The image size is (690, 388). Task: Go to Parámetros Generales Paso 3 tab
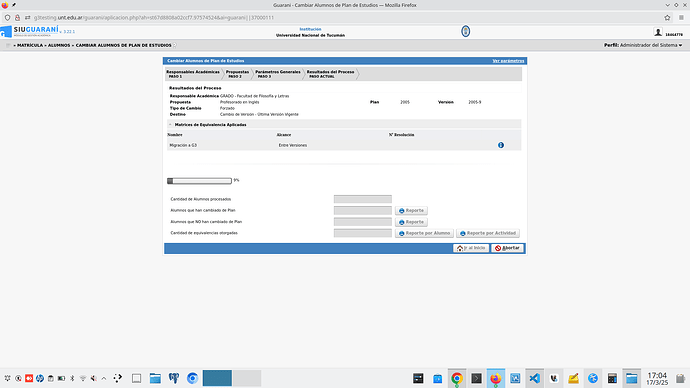tap(278, 74)
